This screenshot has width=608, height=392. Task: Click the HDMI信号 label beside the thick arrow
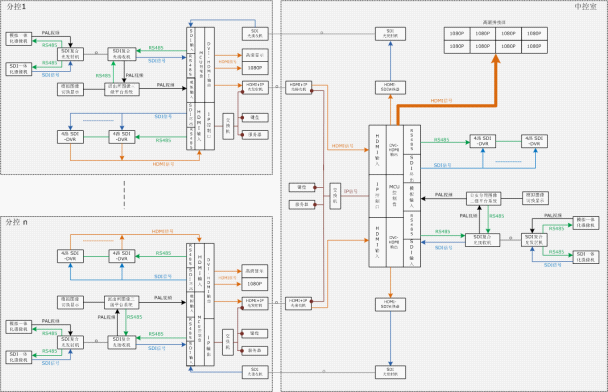click(441, 100)
